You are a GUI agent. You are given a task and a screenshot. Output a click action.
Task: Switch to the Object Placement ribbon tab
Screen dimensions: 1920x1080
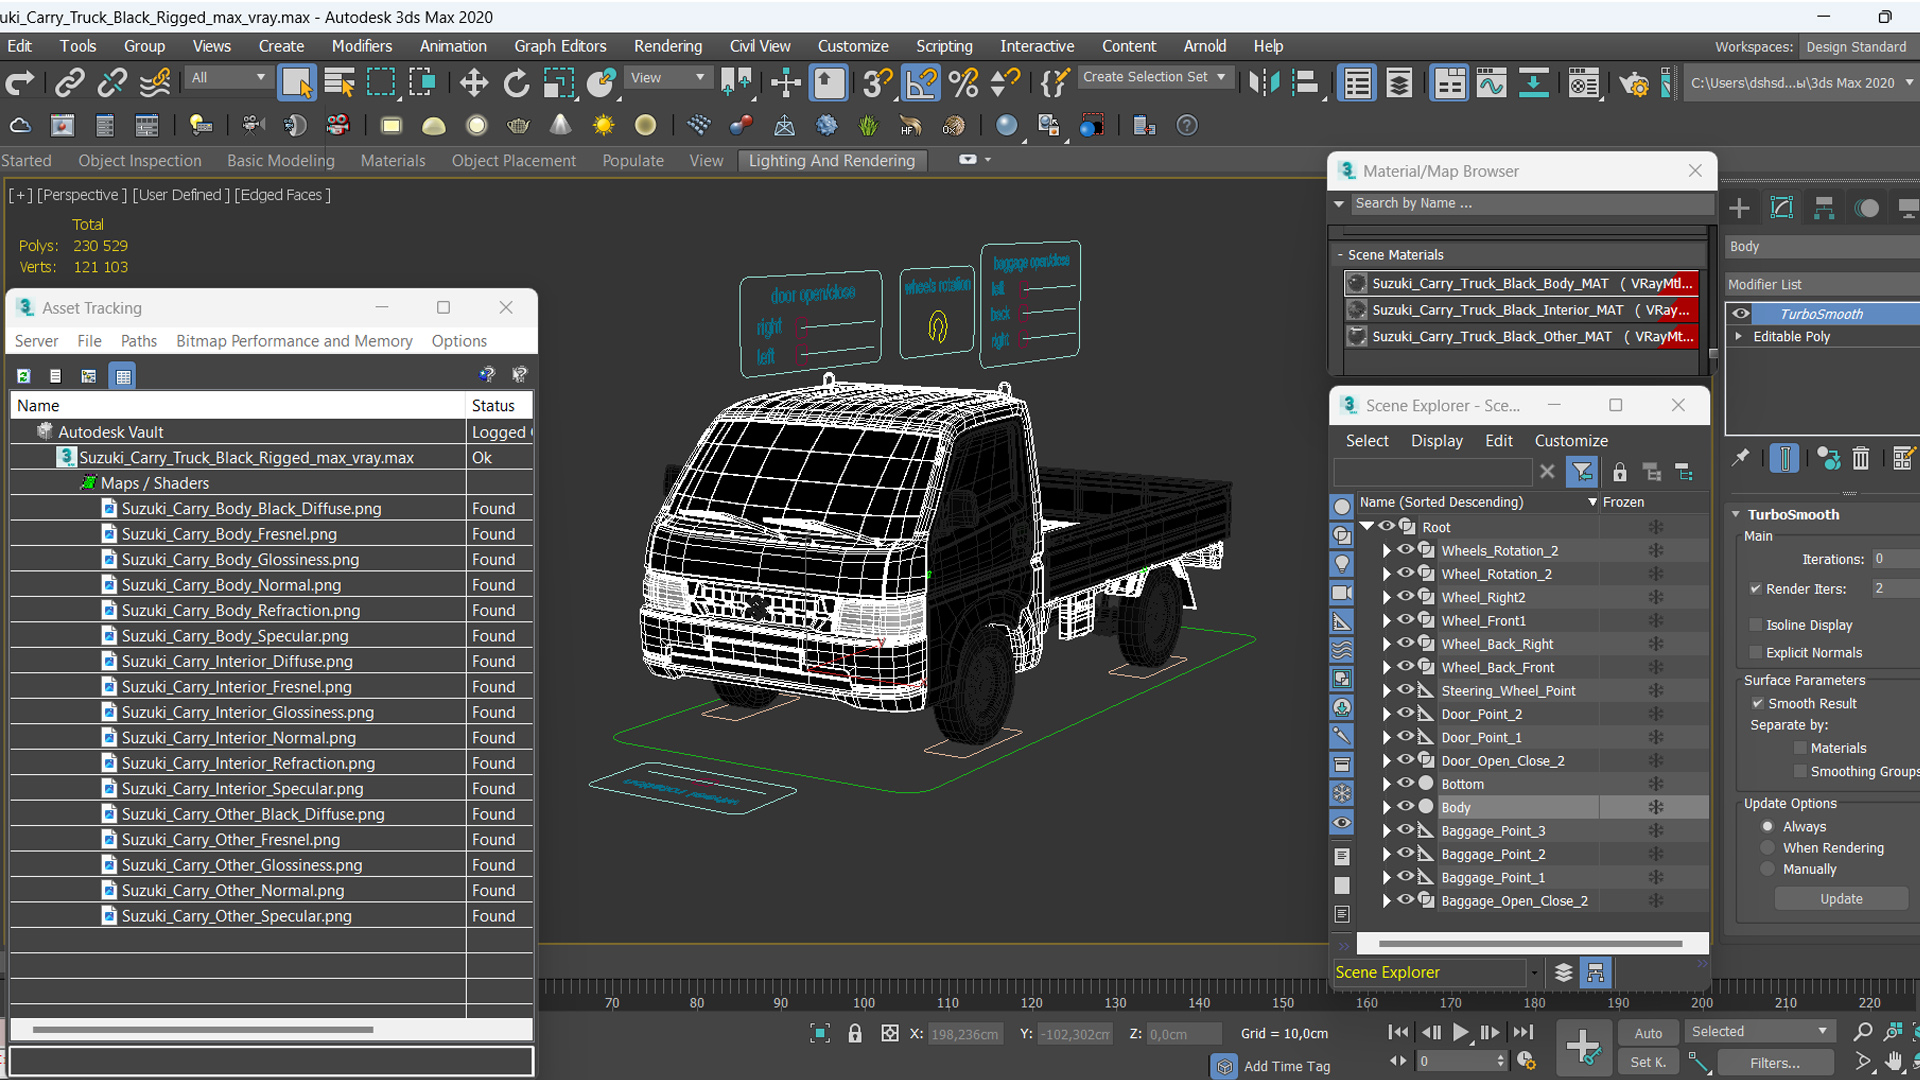click(x=513, y=160)
